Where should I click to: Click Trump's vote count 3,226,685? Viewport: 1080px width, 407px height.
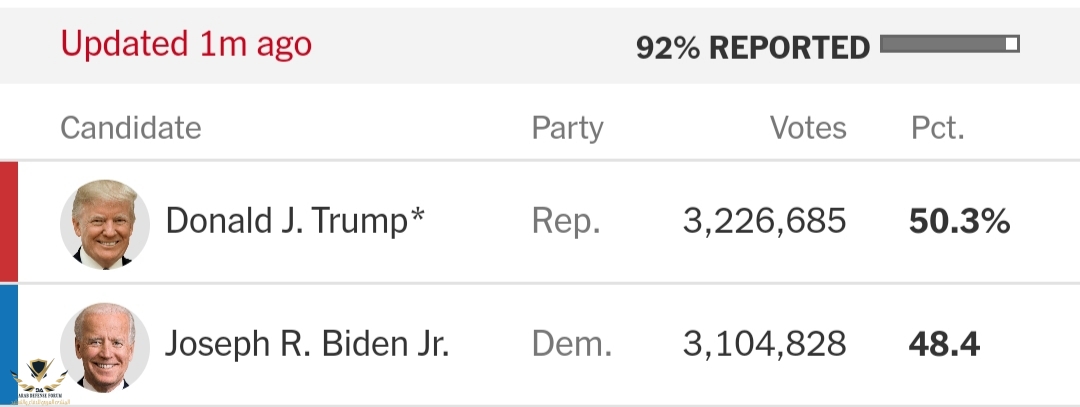(764, 222)
